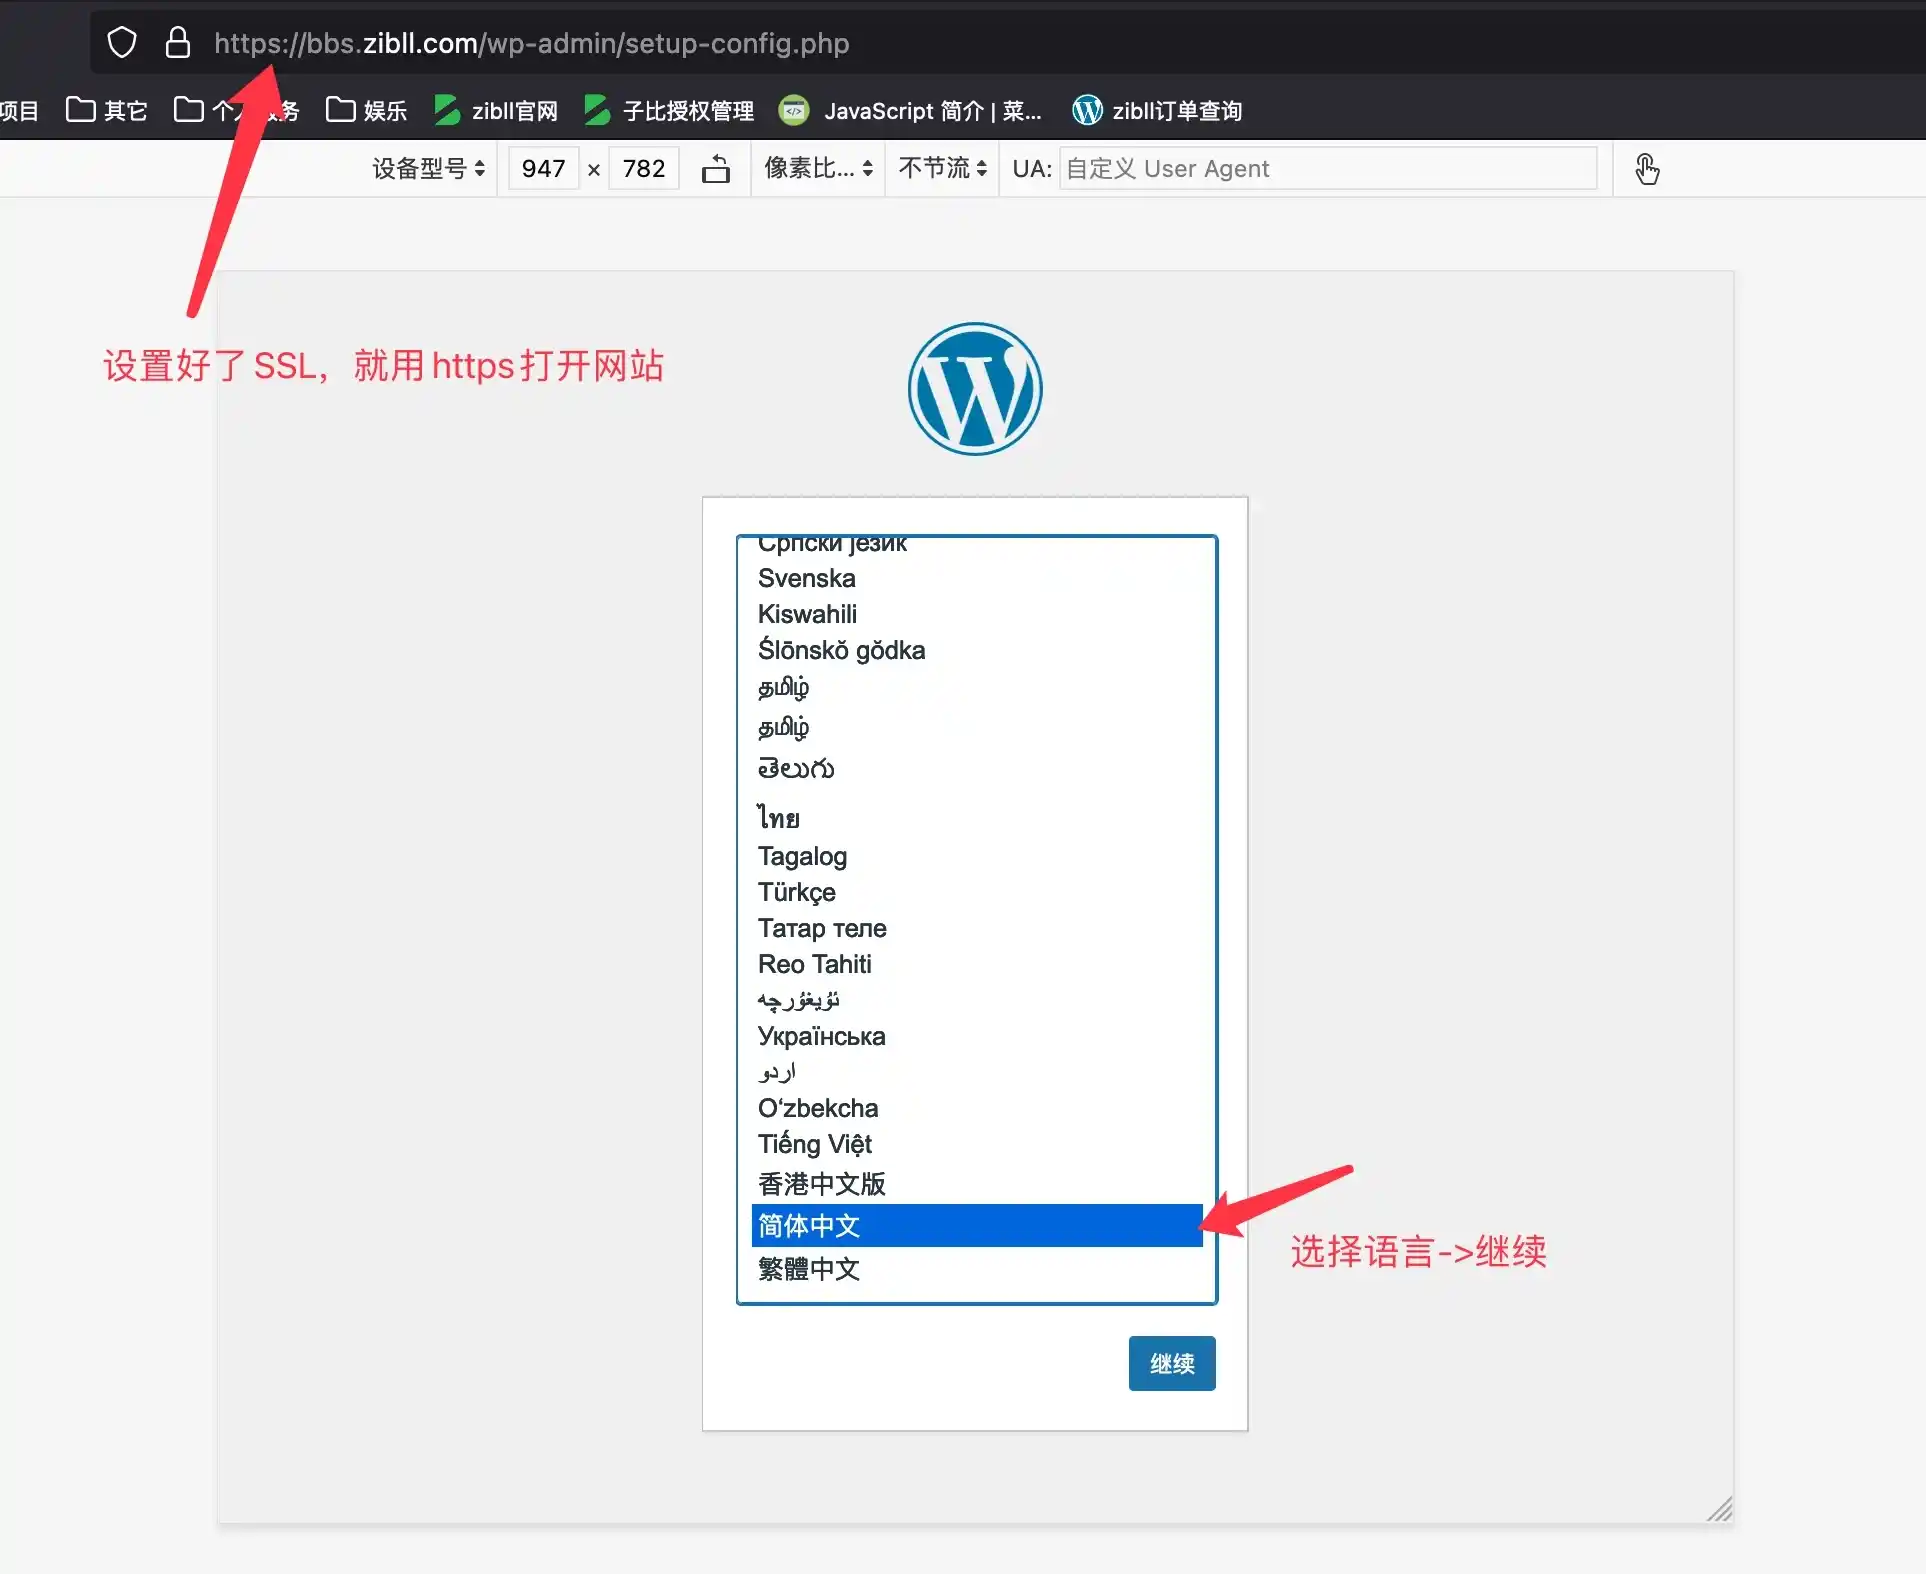Toggle touch event simulation
1926x1574 pixels.
point(1647,168)
